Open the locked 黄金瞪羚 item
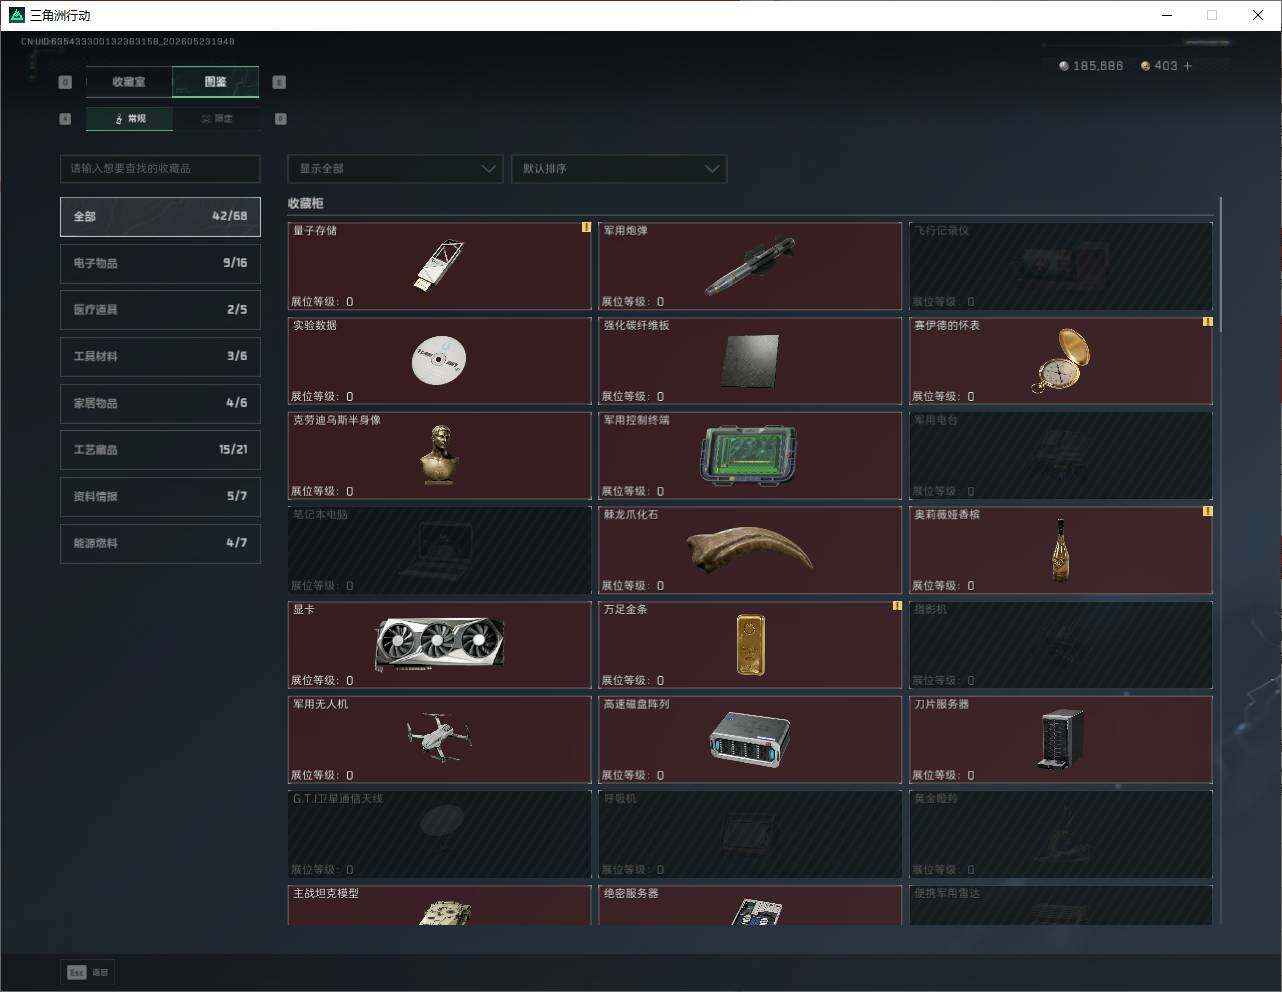Image resolution: width=1282 pixels, height=992 pixels. [1061, 834]
